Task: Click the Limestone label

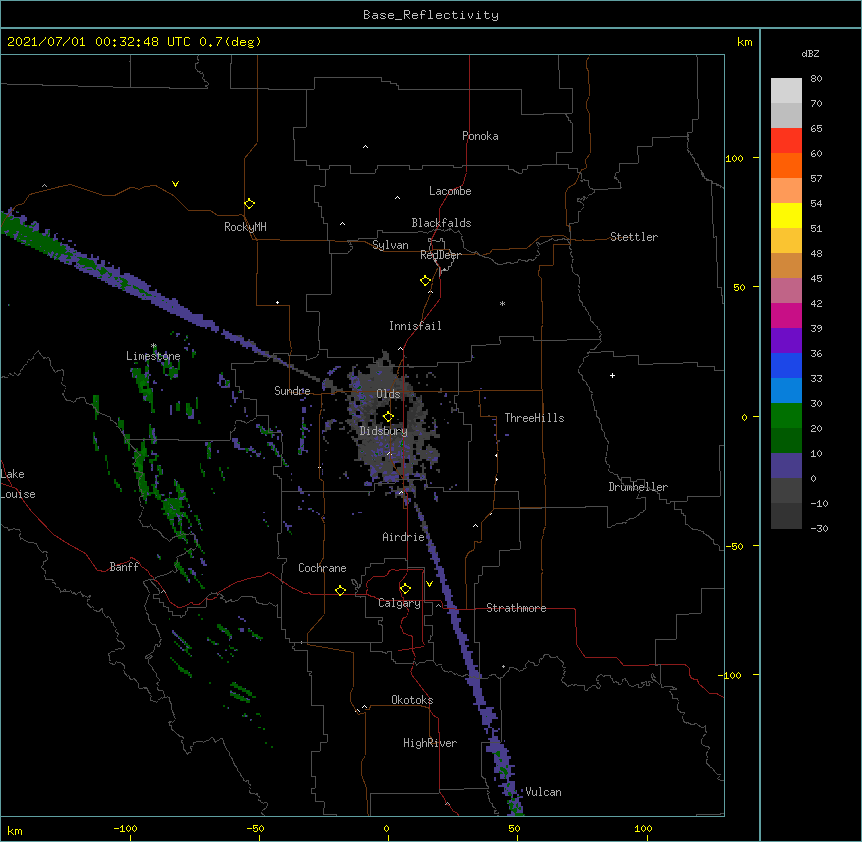Action: pyautogui.click(x=153, y=356)
